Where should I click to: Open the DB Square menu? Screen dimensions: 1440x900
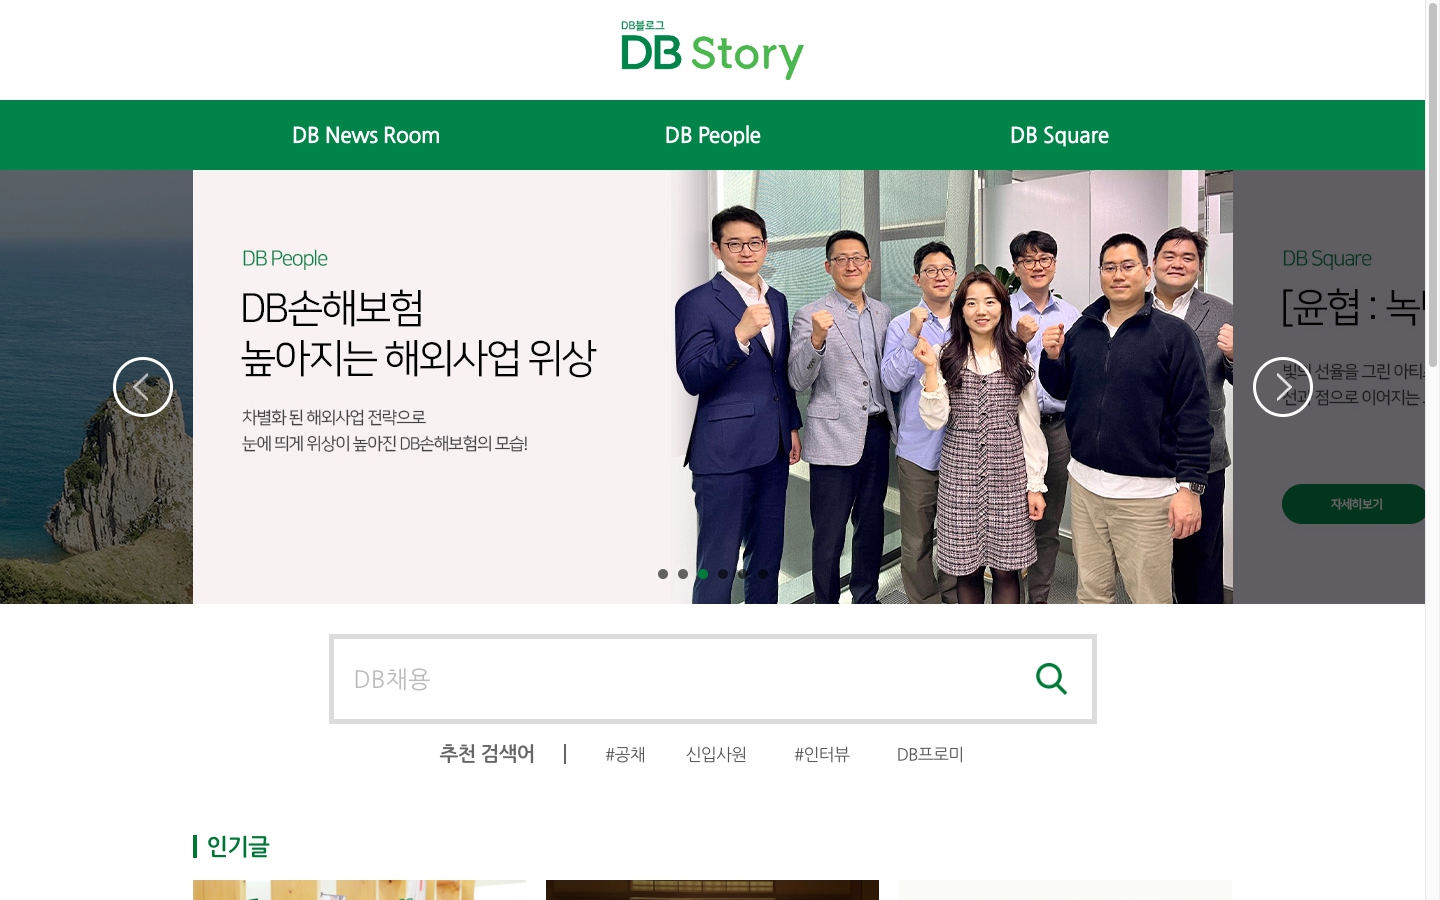[1059, 135]
